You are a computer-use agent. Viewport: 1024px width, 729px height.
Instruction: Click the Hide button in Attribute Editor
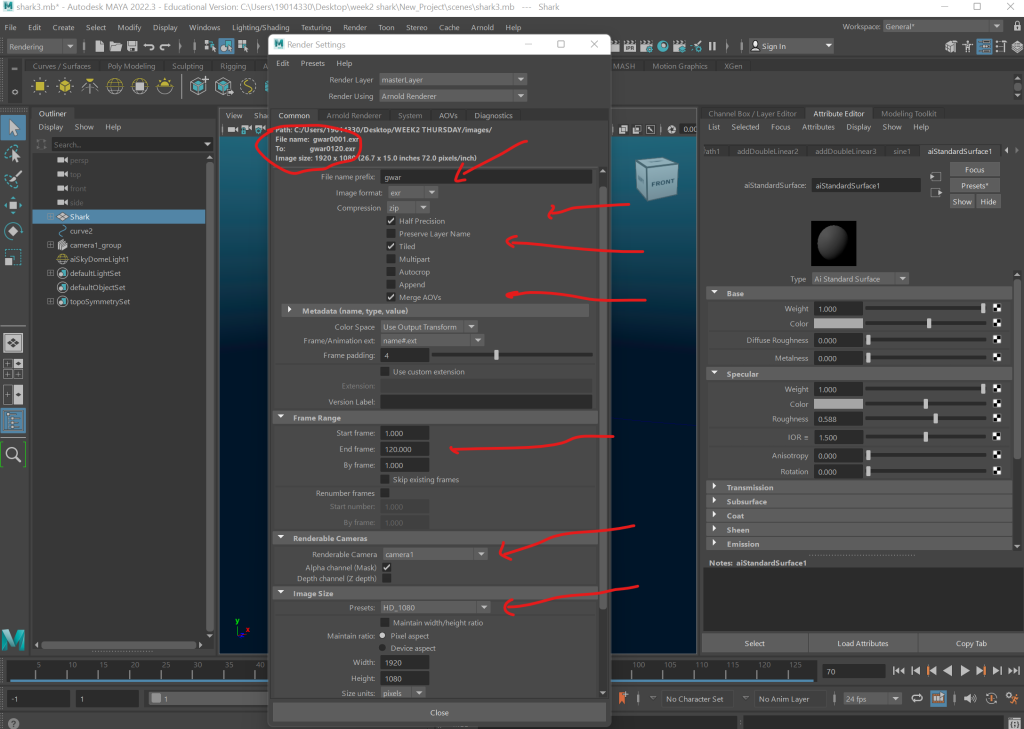pos(988,202)
